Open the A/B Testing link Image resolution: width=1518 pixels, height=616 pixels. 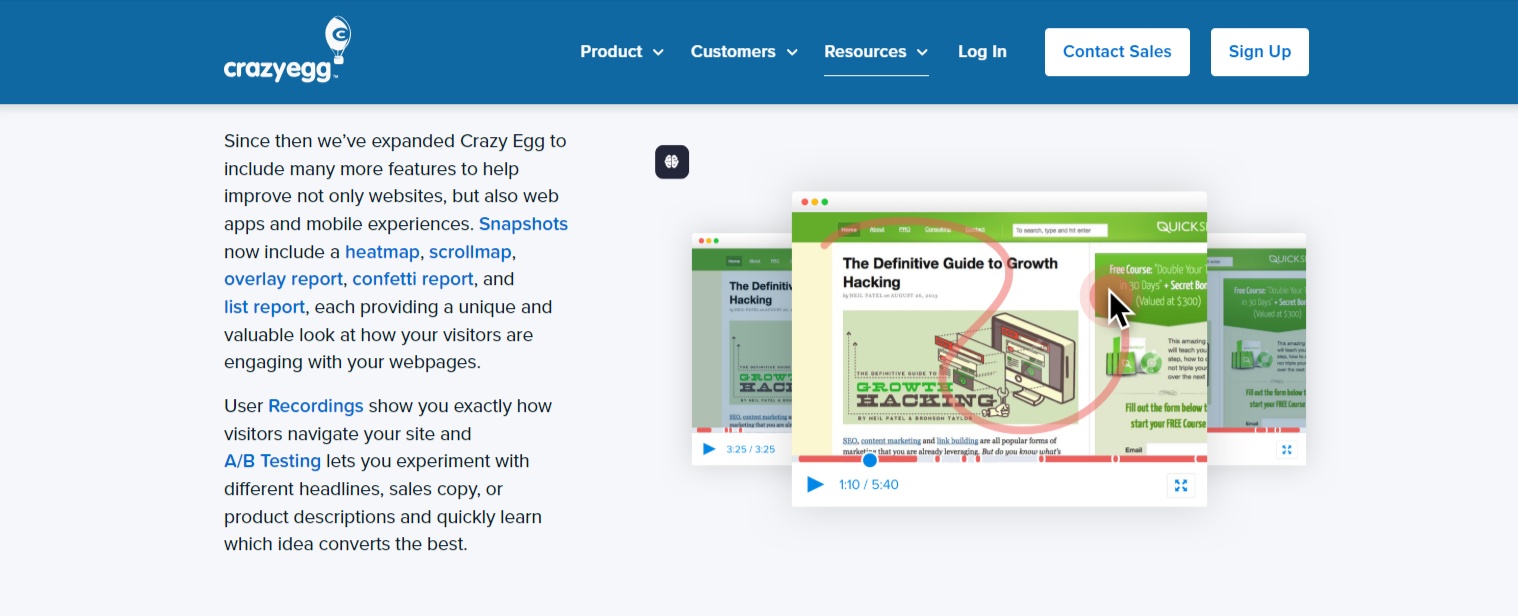(x=272, y=461)
